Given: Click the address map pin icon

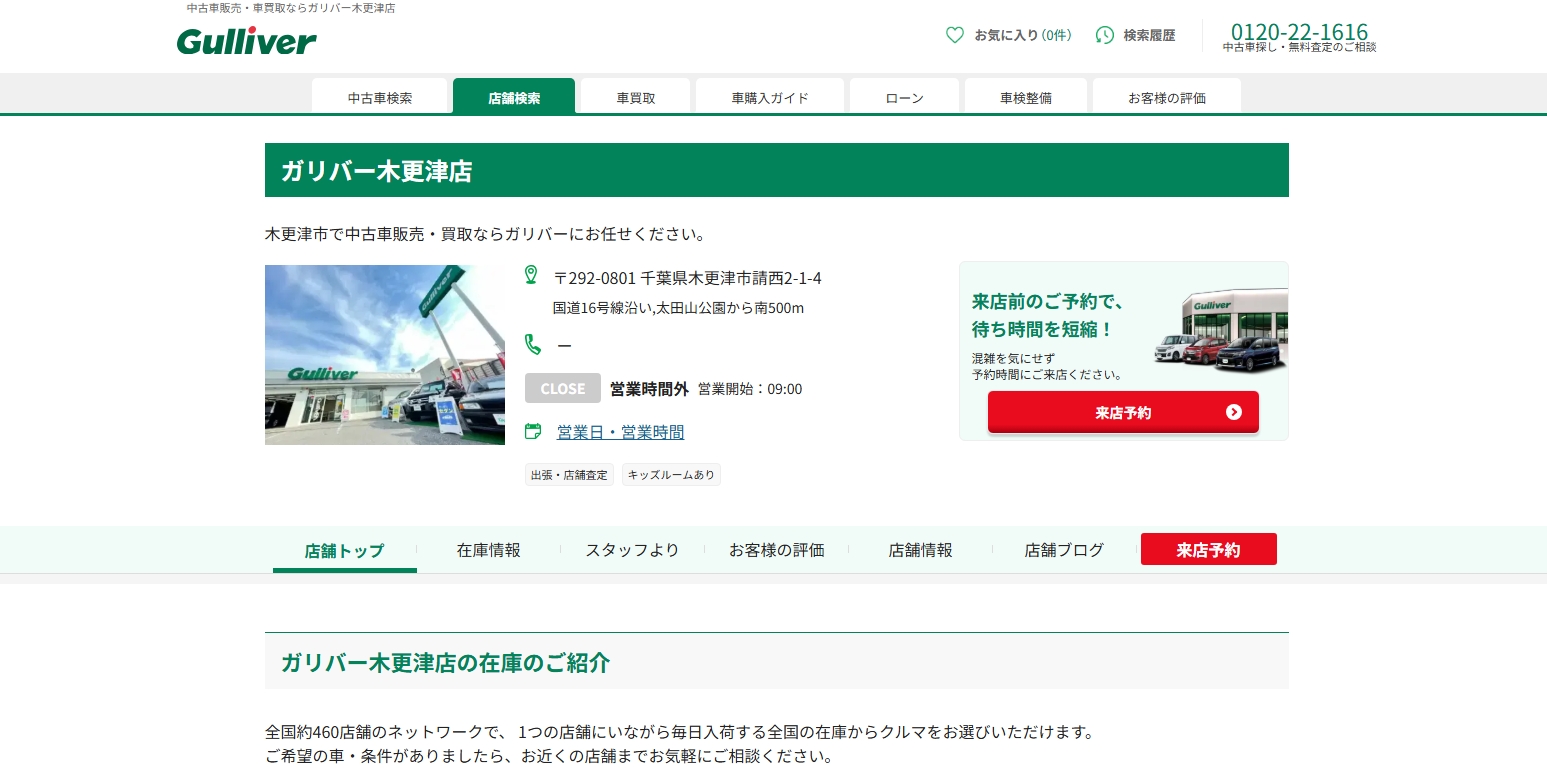Looking at the screenshot, I should (531, 275).
